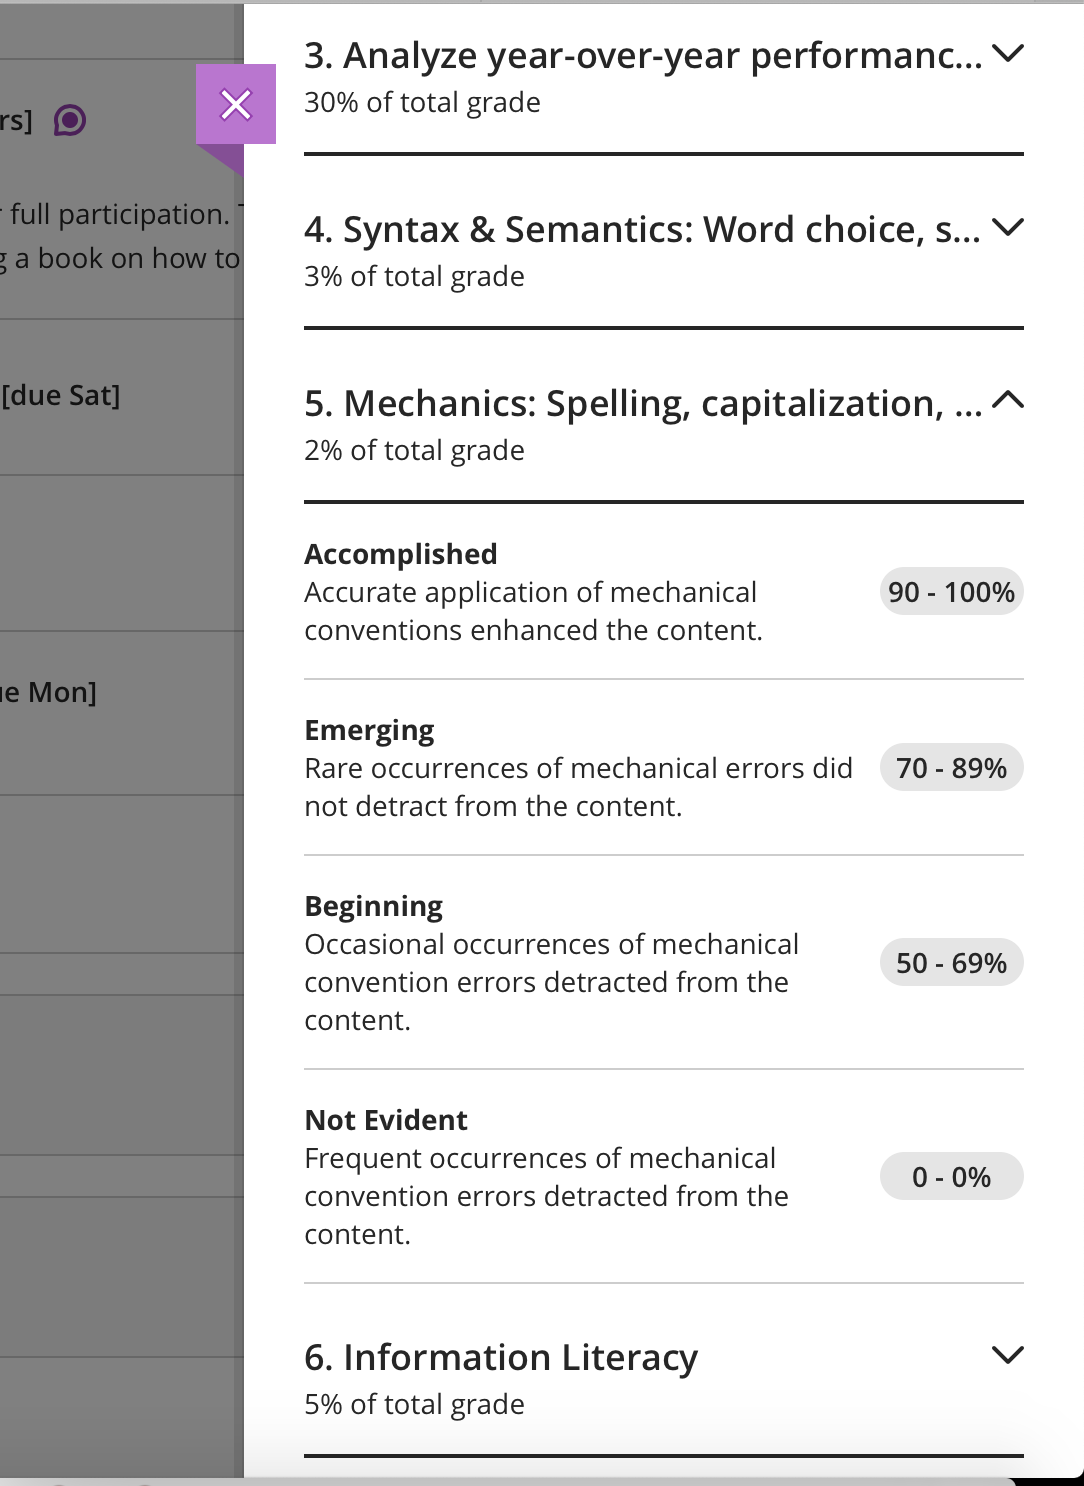This screenshot has width=1084, height=1486.
Task: Click the 5. Mechanics criterion title
Action: coord(643,403)
